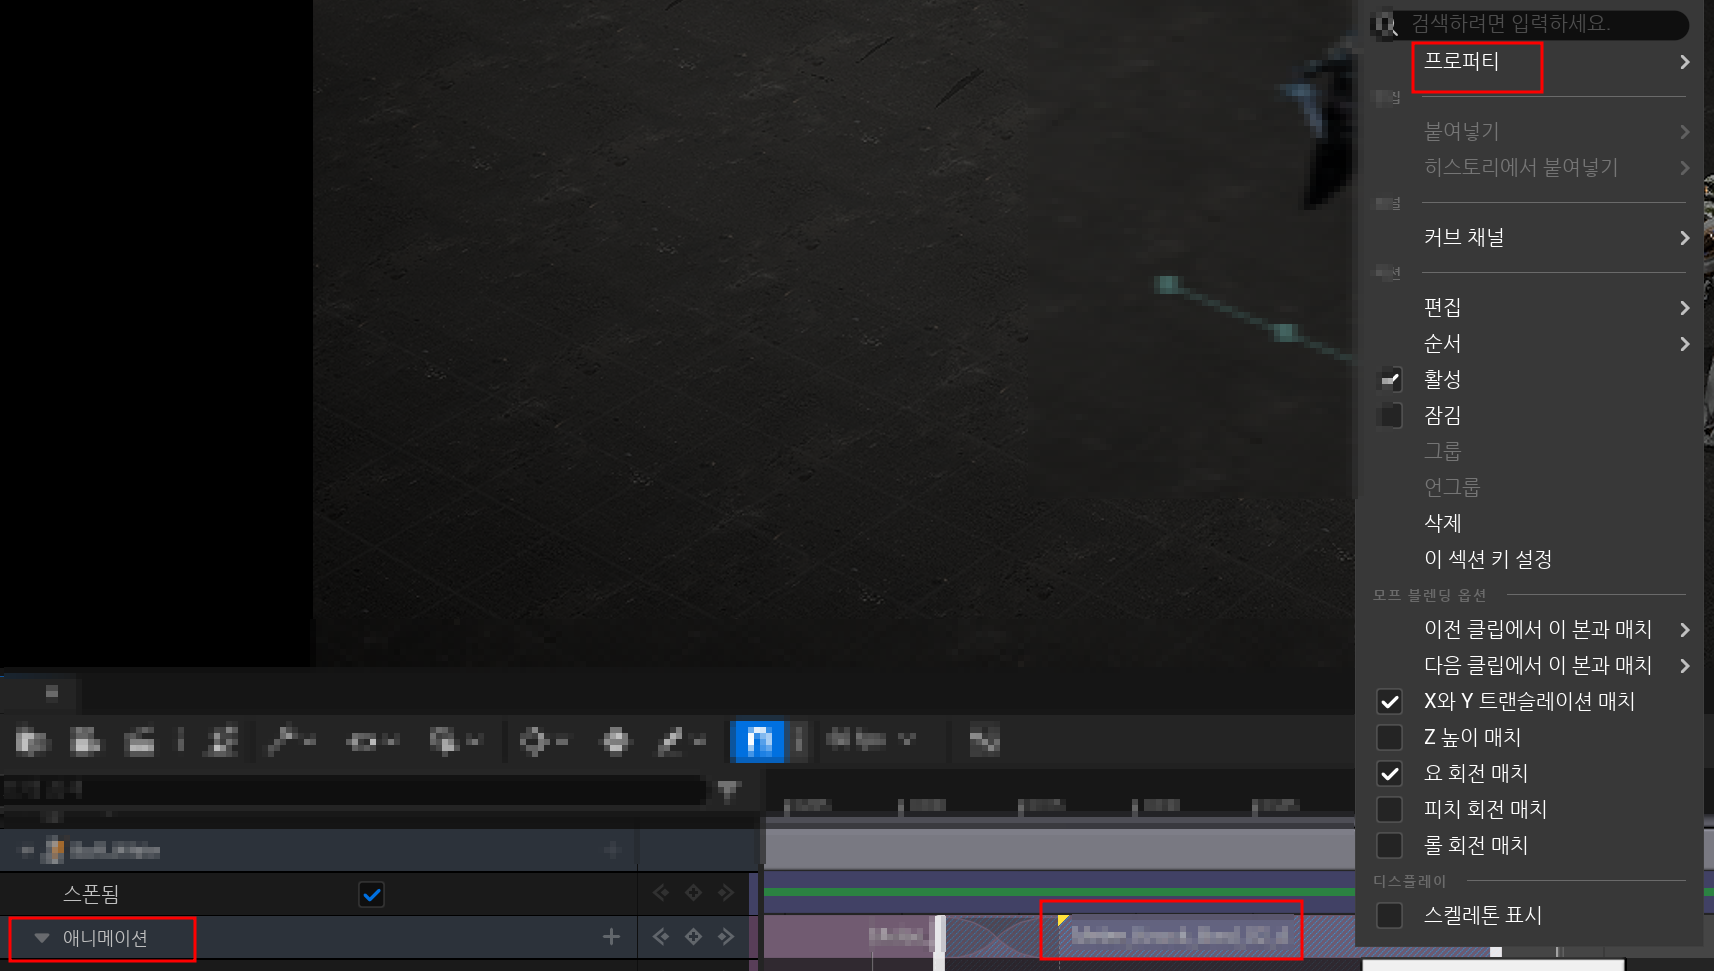This screenshot has width=1714, height=971.
Task: Click the round auto-key toolbar icon
Action: pyautogui.click(x=616, y=741)
